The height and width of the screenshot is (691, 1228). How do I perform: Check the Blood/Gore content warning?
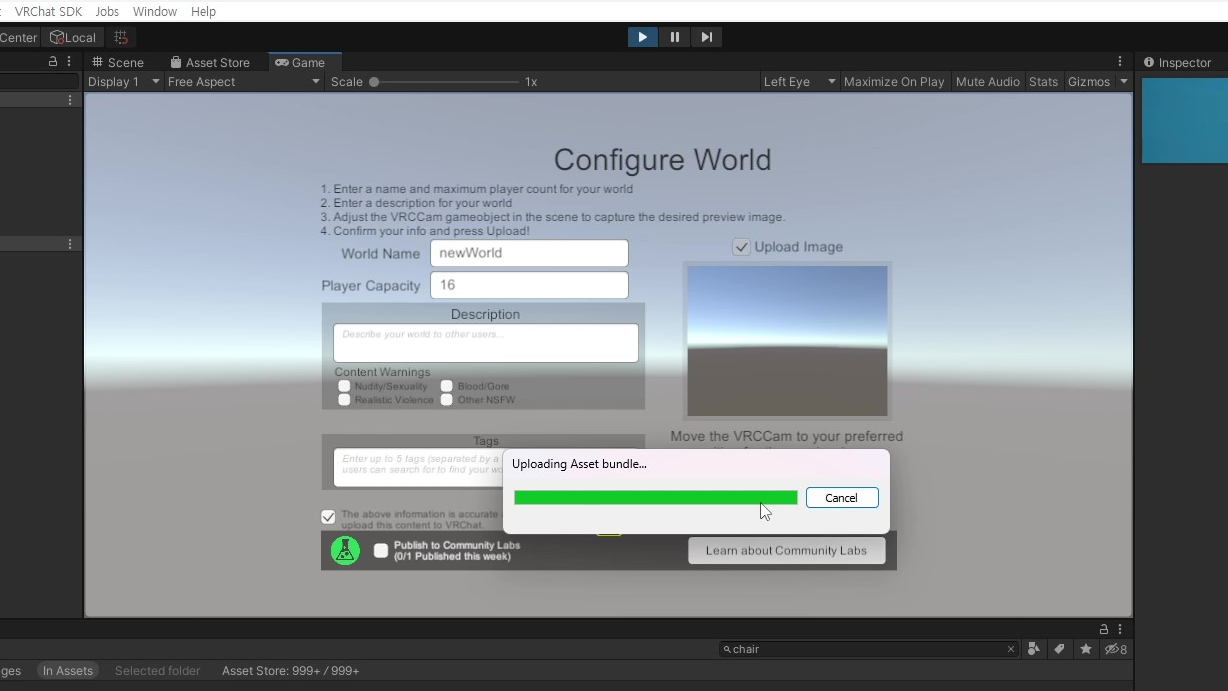(x=447, y=386)
